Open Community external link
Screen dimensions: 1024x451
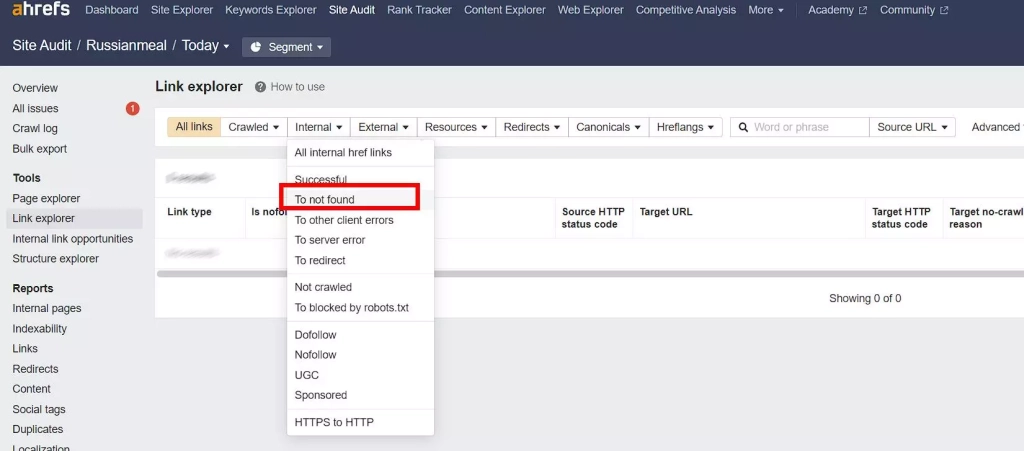pos(914,10)
